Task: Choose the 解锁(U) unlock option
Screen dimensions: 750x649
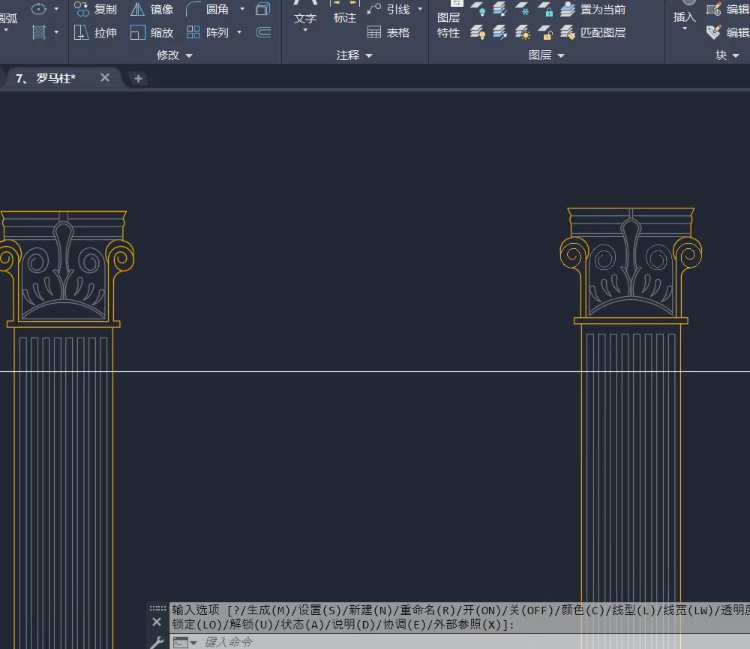Action: pyautogui.click(x=252, y=624)
